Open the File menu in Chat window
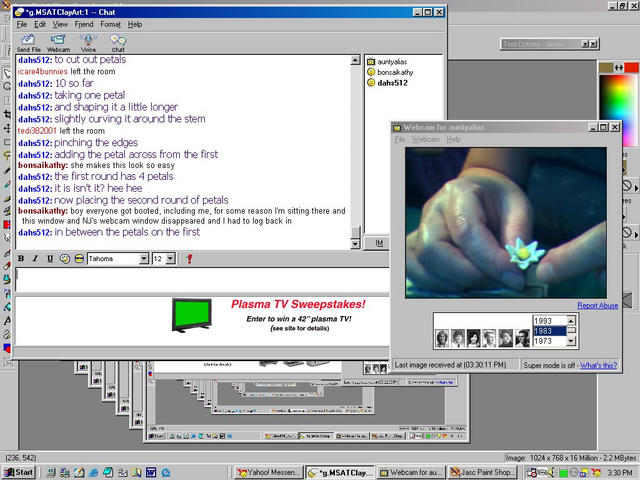 [22, 24]
